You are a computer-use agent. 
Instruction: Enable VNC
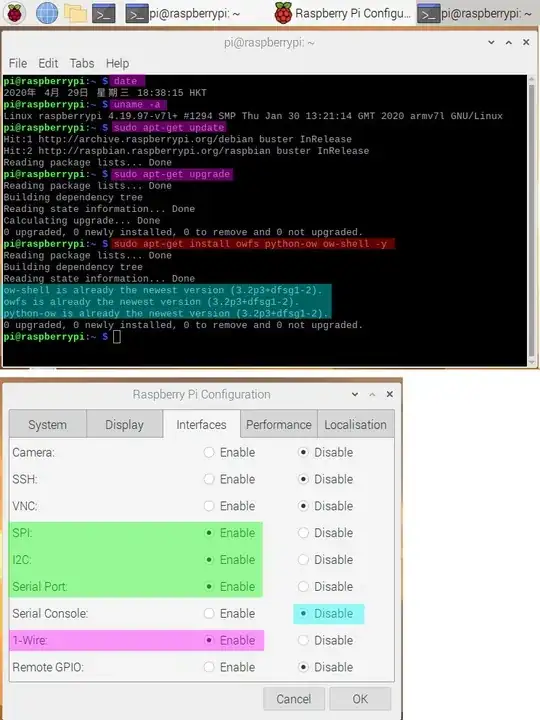[x=229, y=506]
